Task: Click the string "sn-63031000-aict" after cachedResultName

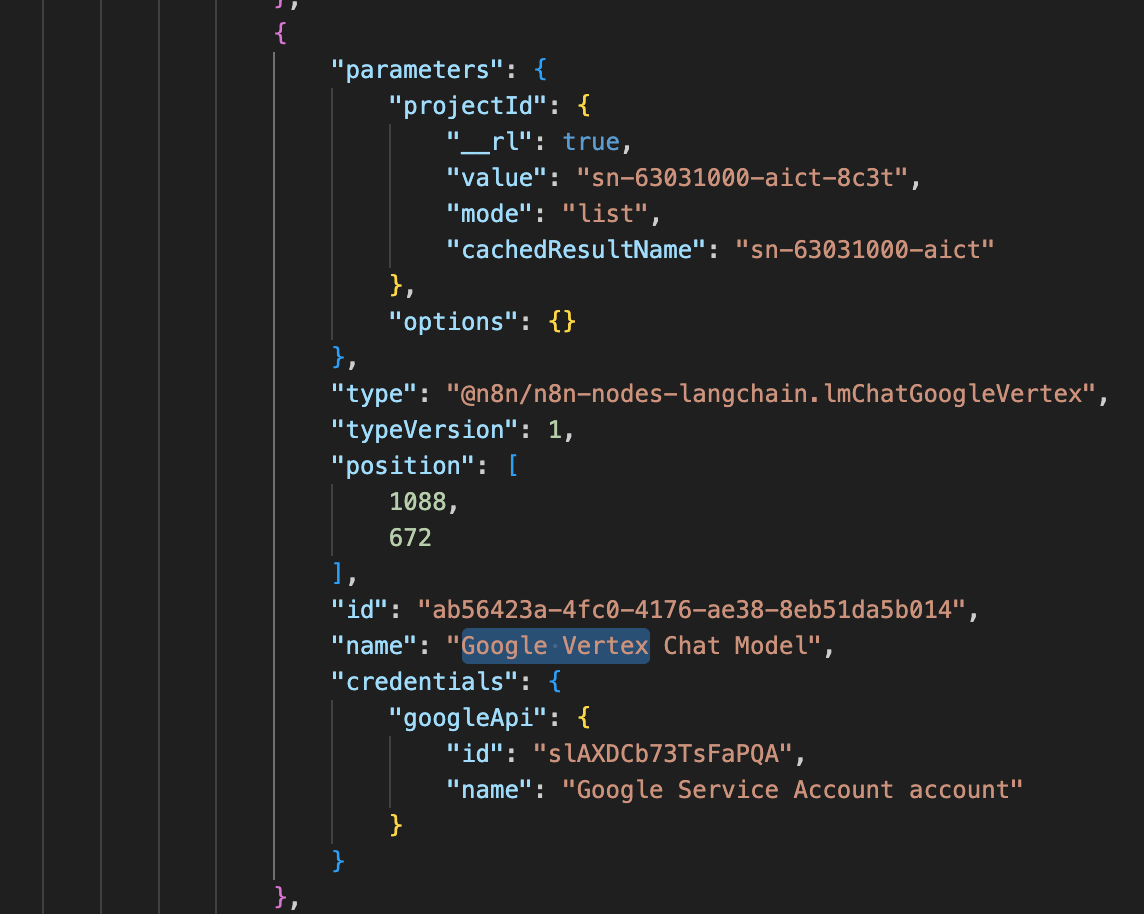Action: click(x=865, y=249)
